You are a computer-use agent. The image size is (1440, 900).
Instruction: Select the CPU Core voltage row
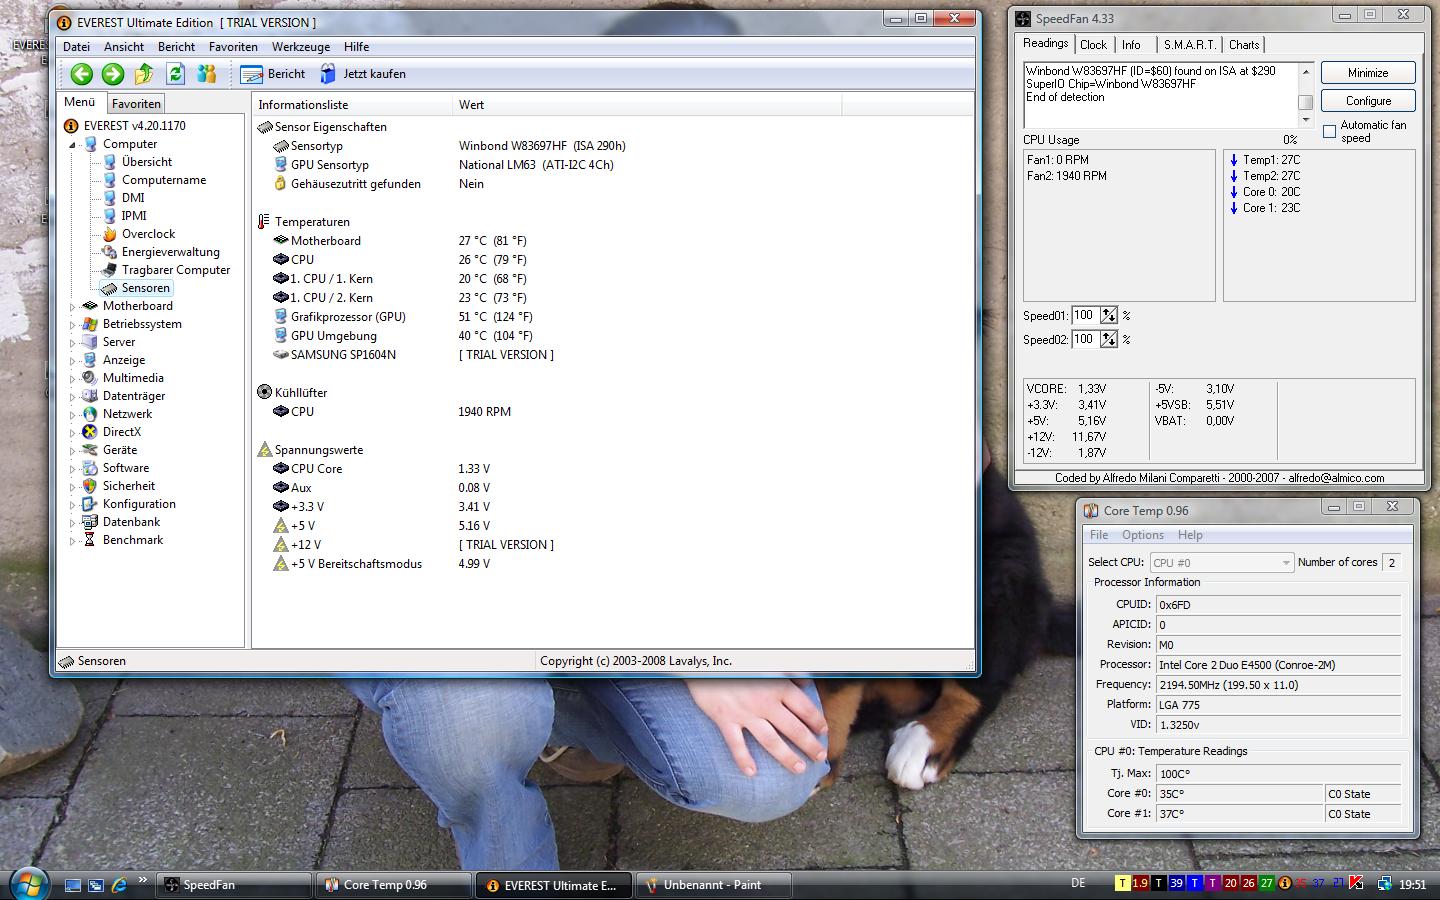coord(612,469)
